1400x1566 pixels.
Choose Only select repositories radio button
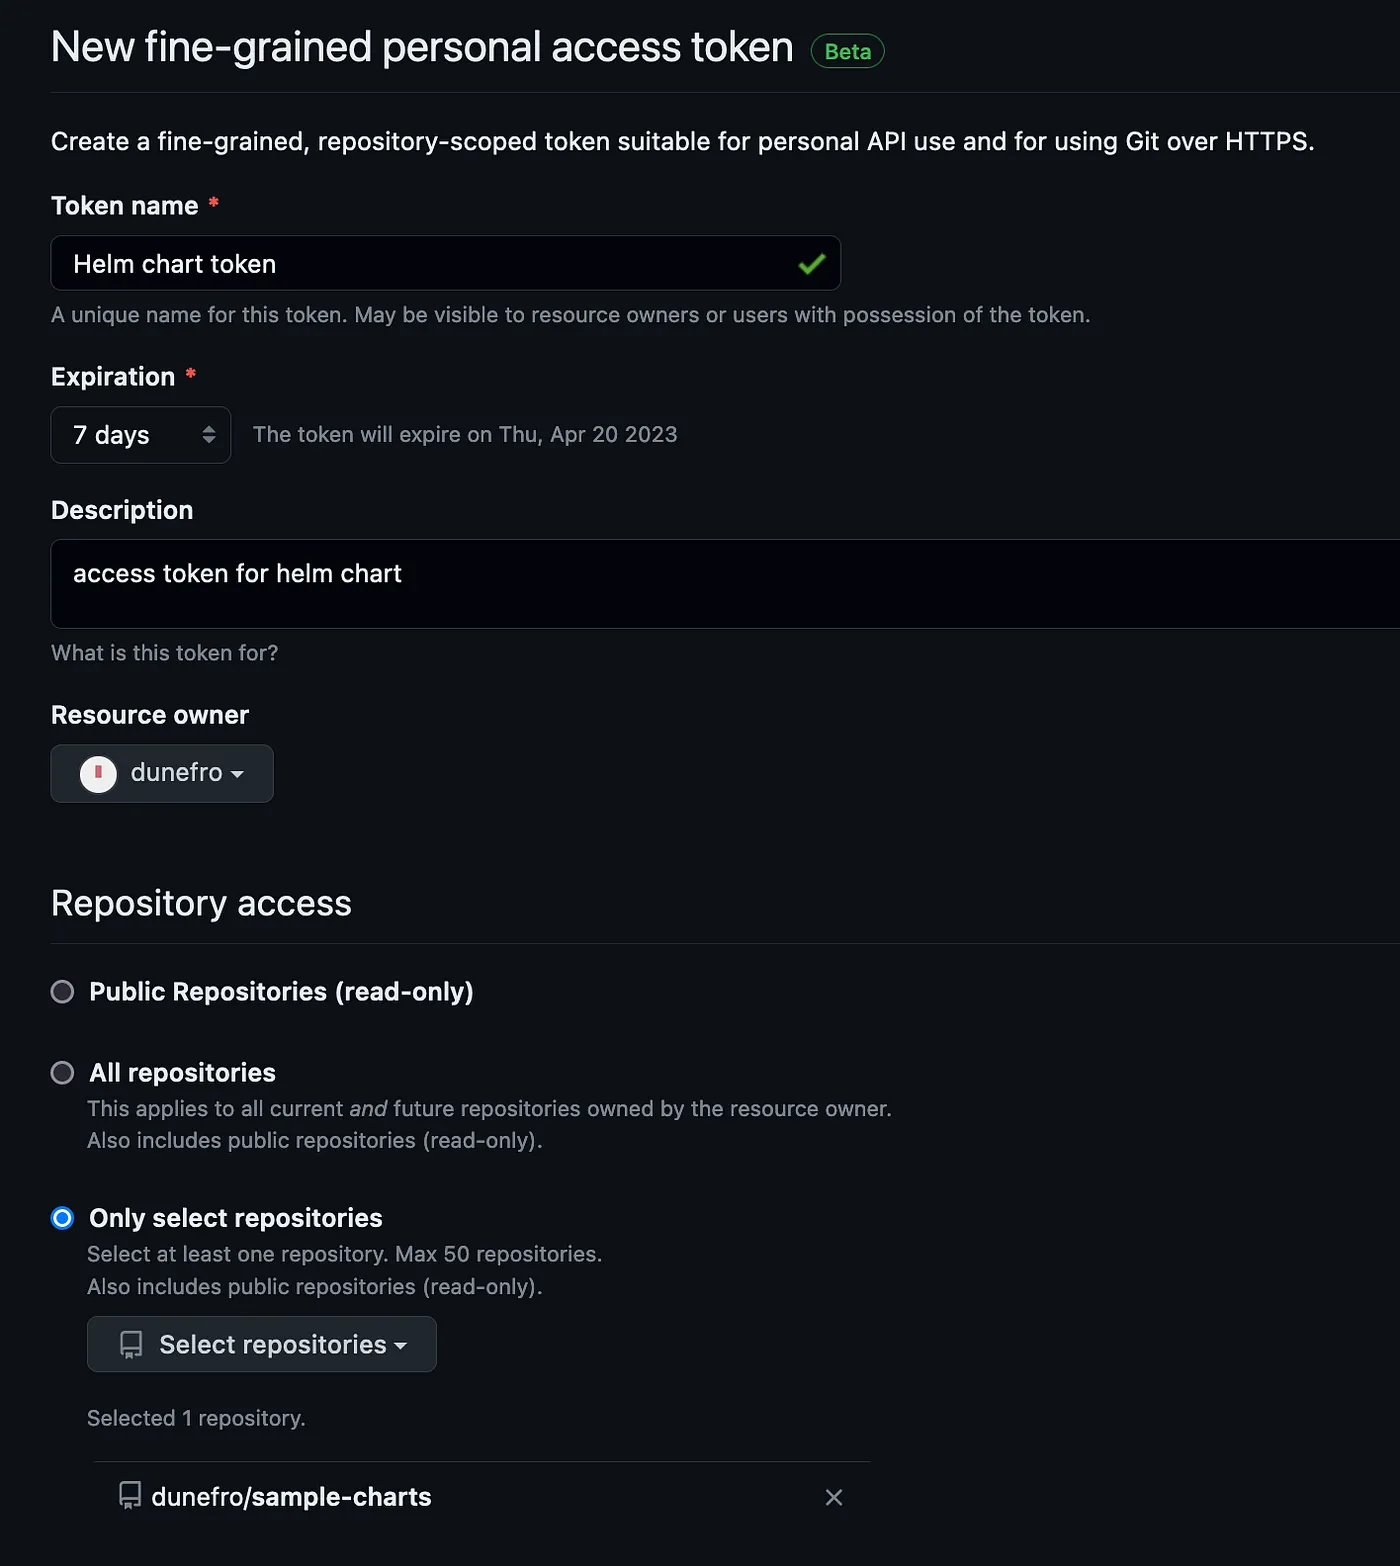pos(62,1218)
